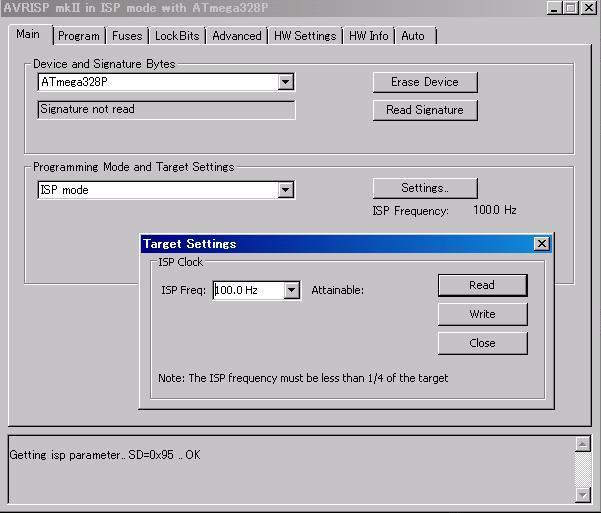Open the HW Settings tab

coord(305,36)
